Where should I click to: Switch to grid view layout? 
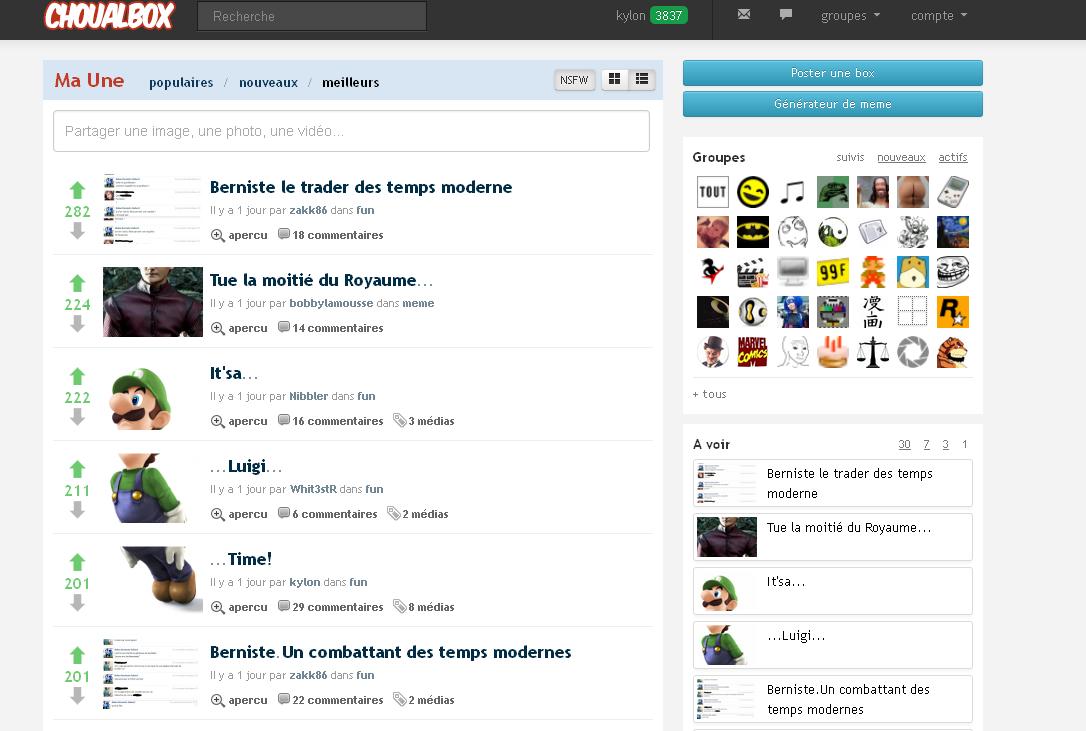(614, 80)
